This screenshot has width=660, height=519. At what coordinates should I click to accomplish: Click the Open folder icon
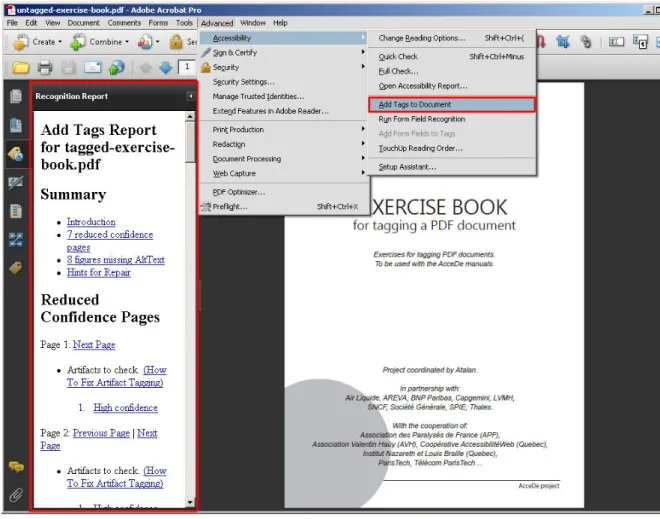(x=20, y=67)
